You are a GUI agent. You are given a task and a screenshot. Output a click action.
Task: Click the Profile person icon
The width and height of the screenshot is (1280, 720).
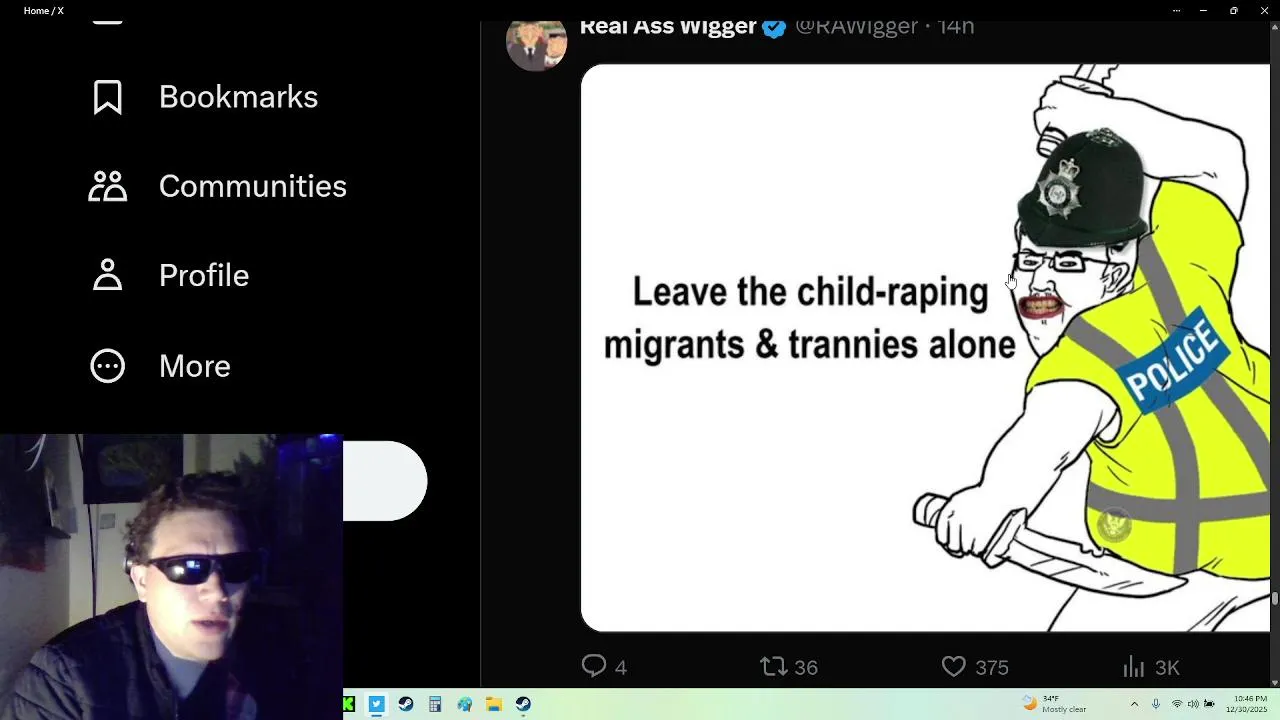(x=108, y=275)
